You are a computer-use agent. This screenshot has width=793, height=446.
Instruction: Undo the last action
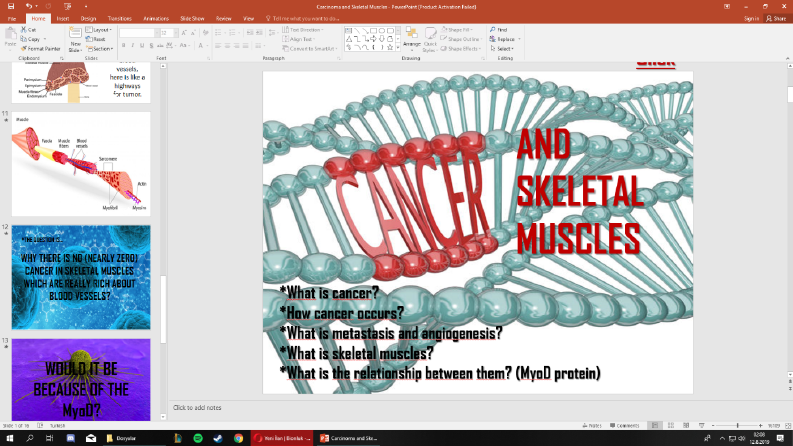[29, 7]
